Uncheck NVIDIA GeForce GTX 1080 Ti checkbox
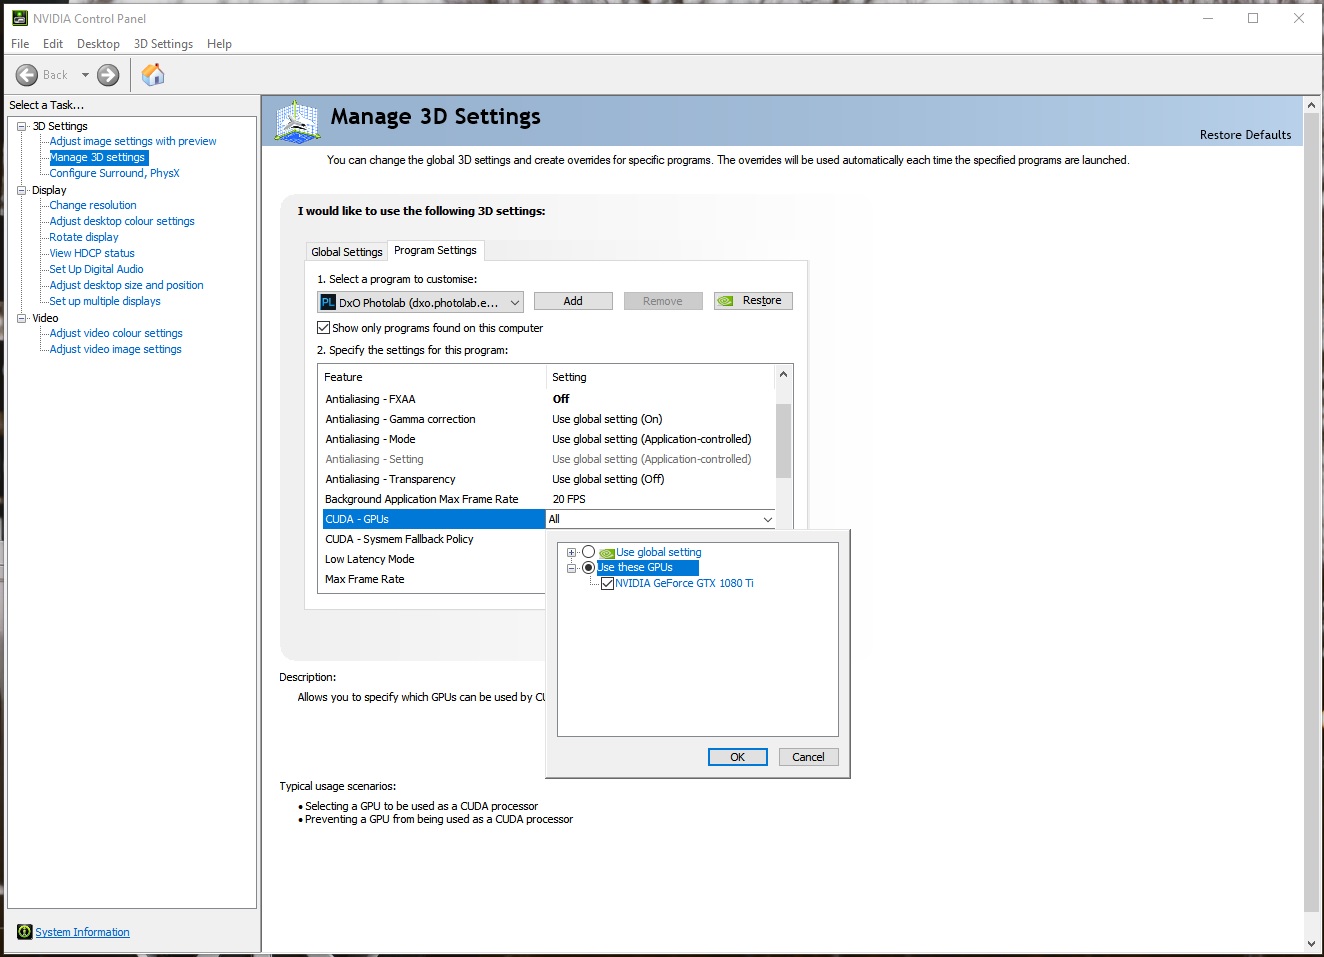Image resolution: width=1324 pixels, height=957 pixels. point(607,583)
